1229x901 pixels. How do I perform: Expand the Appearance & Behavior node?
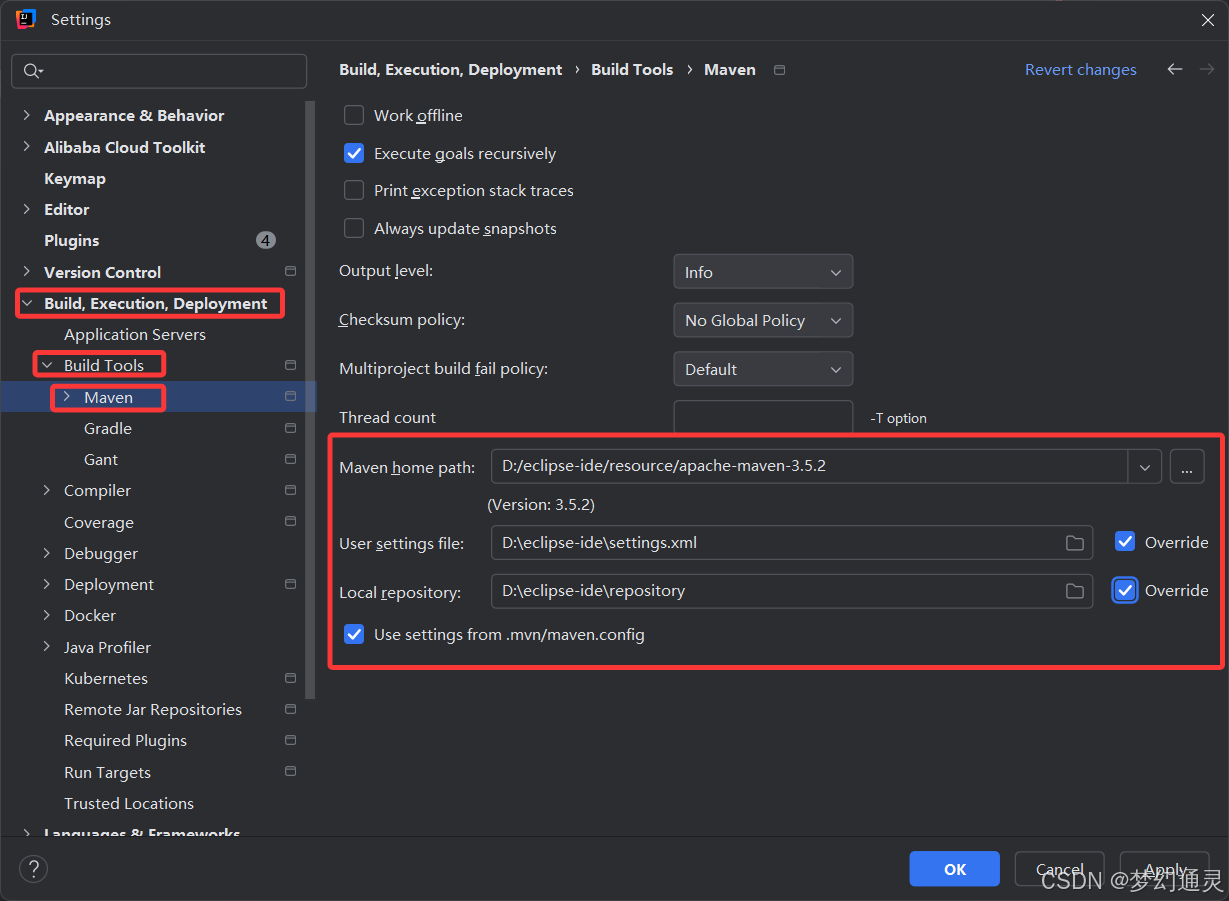pyautogui.click(x=27, y=115)
